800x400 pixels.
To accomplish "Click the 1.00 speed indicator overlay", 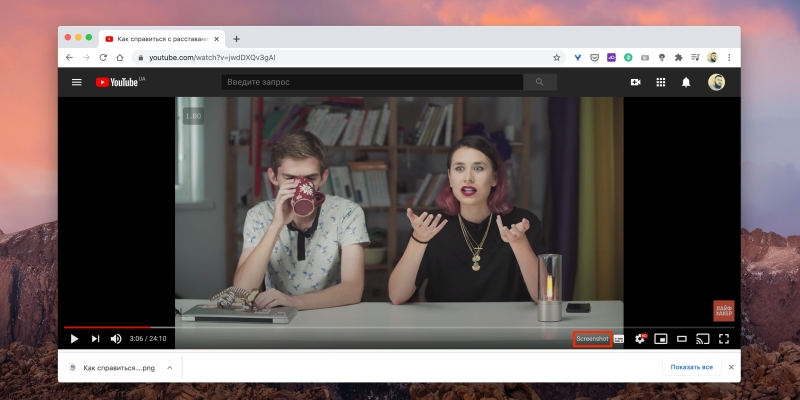I will click(193, 116).
